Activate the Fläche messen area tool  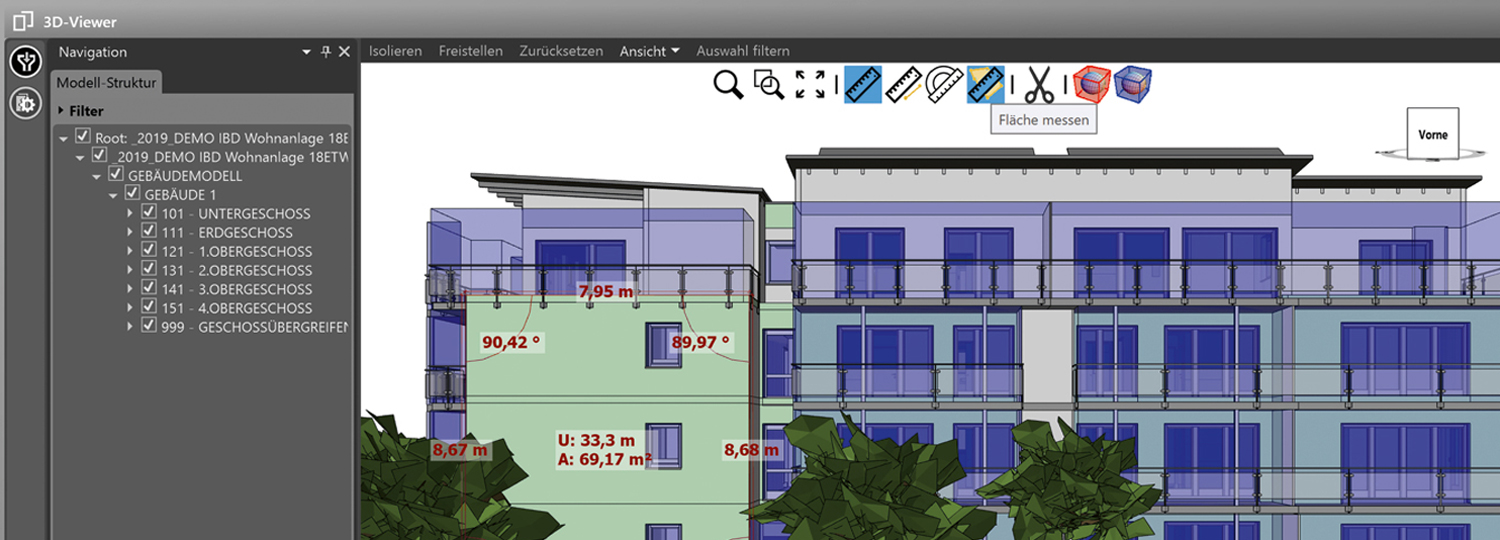985,85
